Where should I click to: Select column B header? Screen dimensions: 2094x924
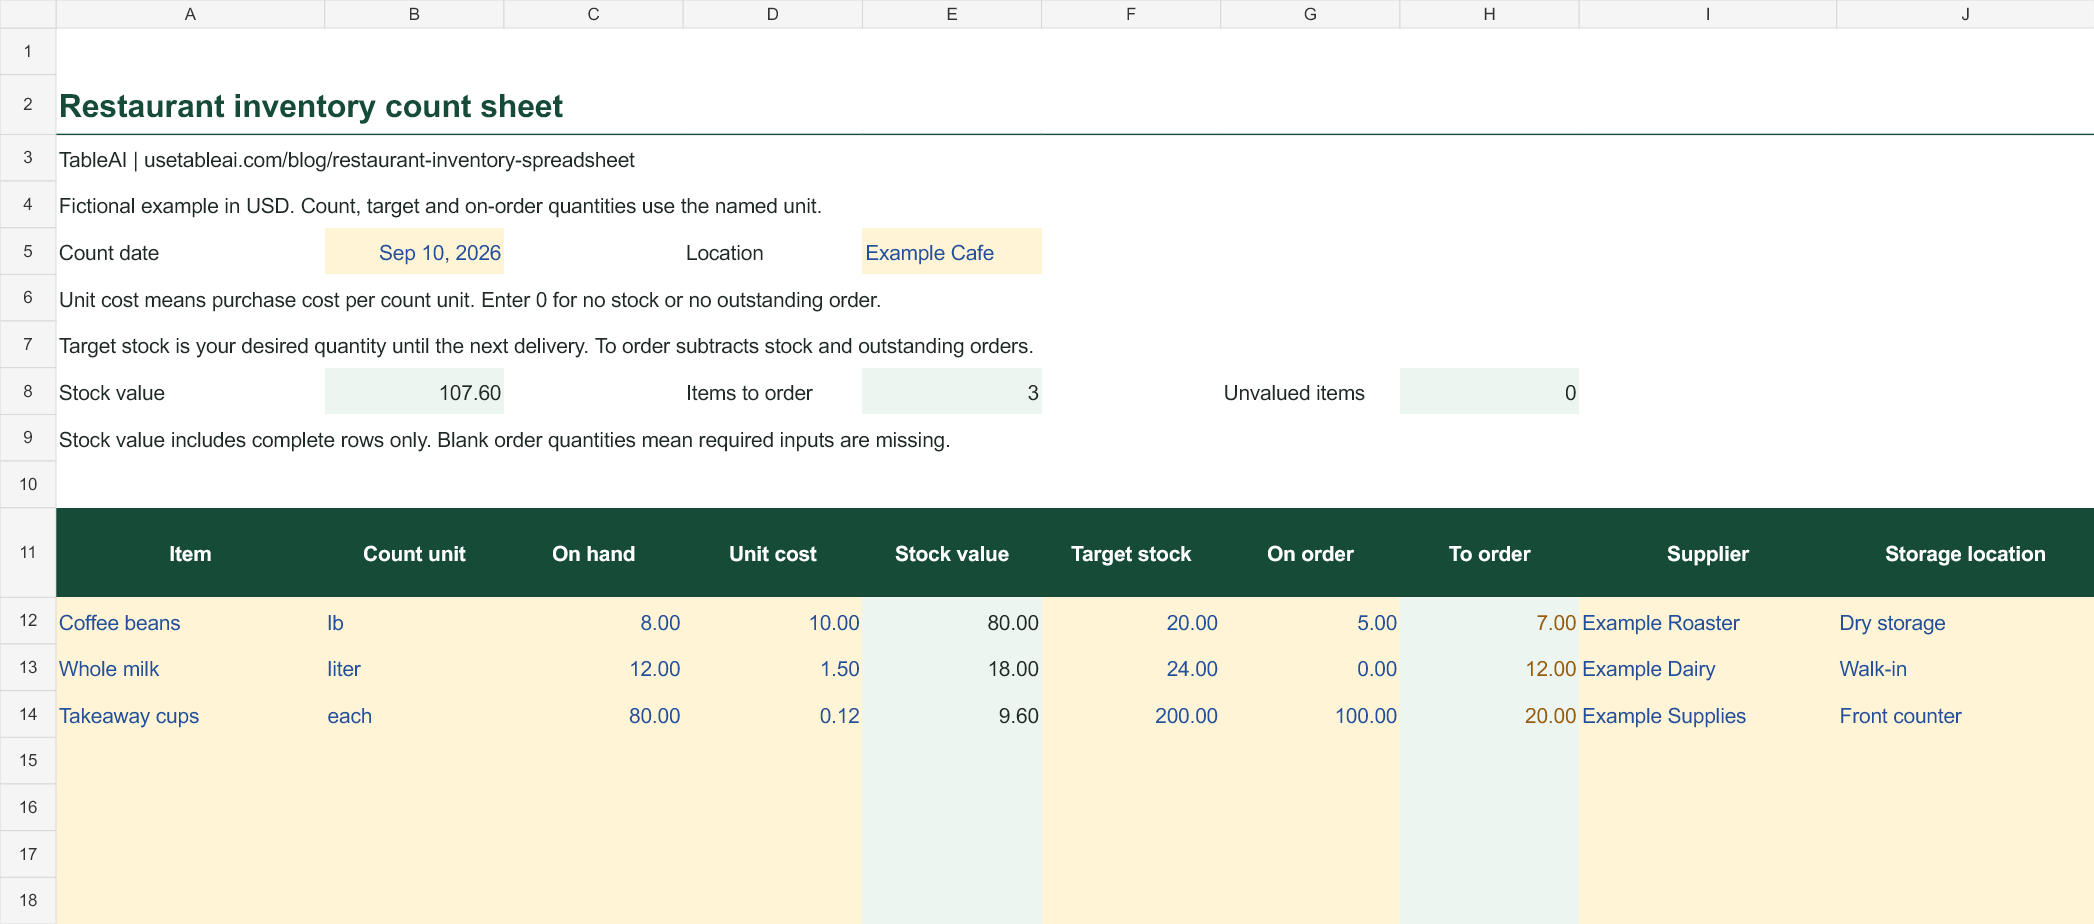coord(414,14)
